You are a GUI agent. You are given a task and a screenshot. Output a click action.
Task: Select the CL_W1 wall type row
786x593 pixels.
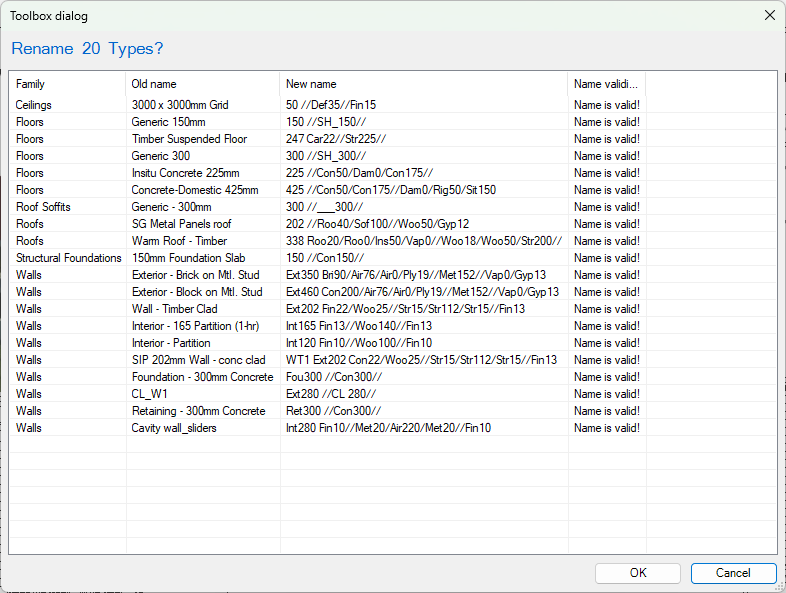[152, 394]
